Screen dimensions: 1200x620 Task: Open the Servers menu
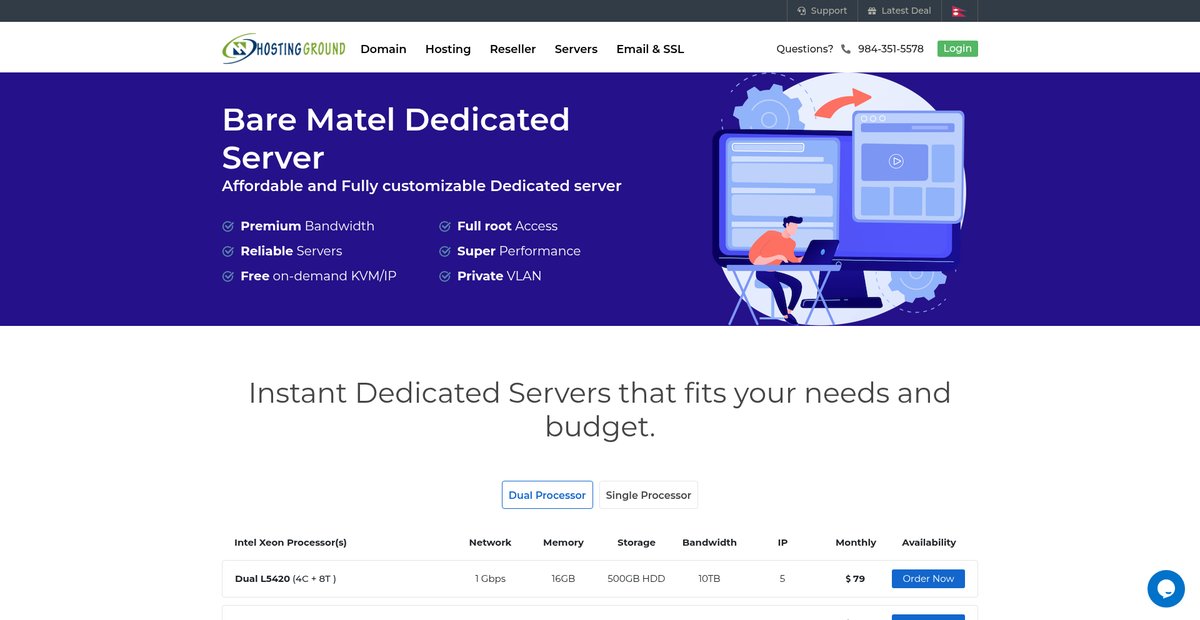click(576, 49)
